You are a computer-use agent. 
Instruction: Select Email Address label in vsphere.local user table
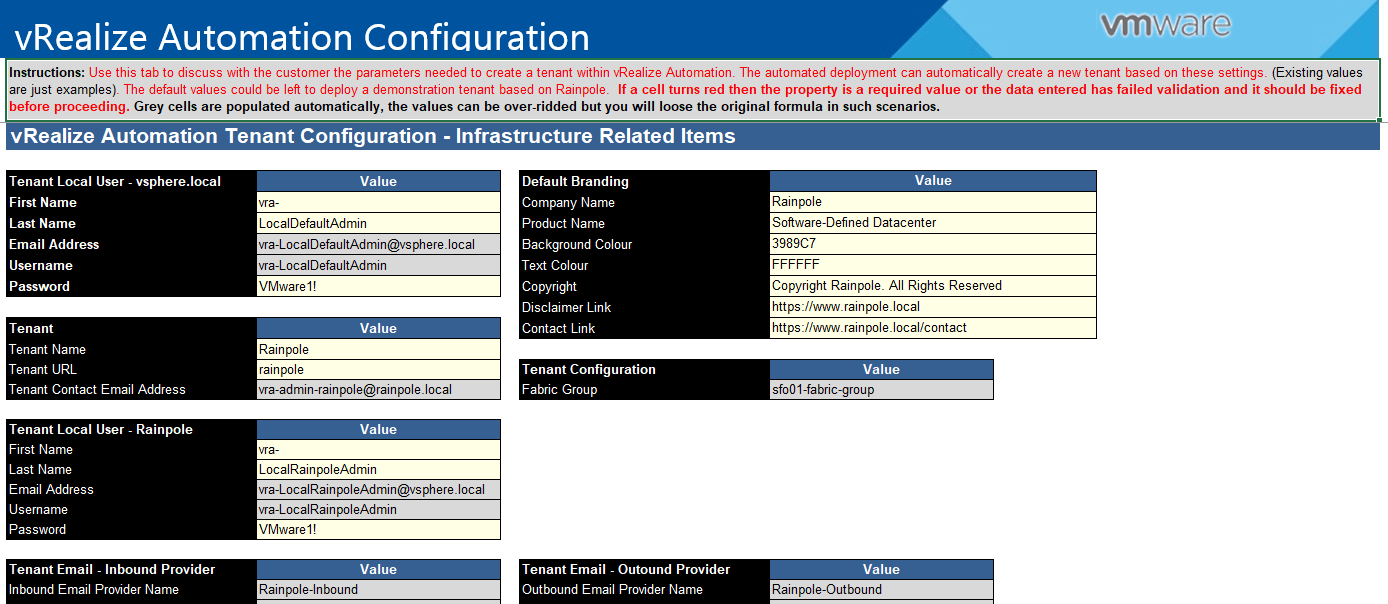pyautogui.click(x=131, y=244)
